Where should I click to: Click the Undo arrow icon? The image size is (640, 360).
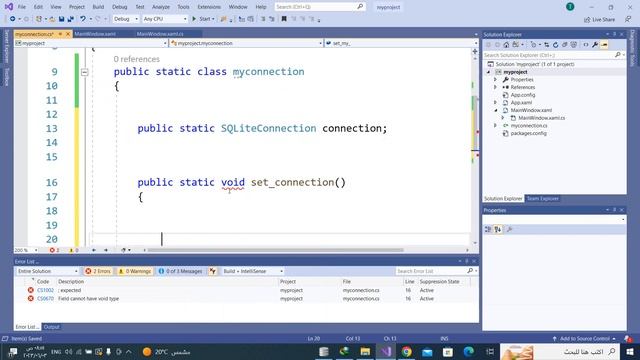(83, 19)
